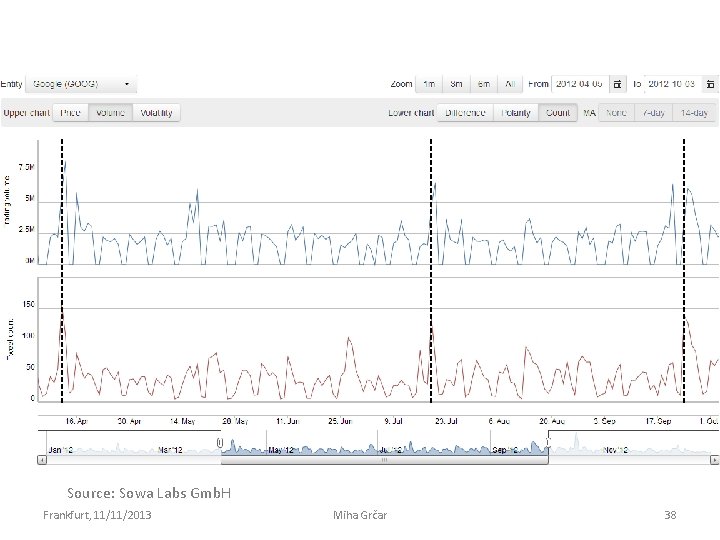
Task: Open the To date calendar picker icon
Action: [710, 84]
